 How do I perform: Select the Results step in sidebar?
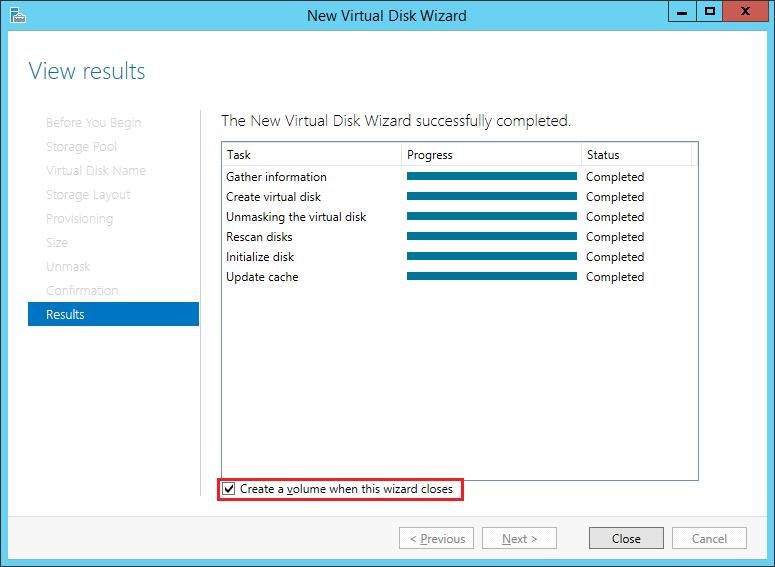(113, 314)
